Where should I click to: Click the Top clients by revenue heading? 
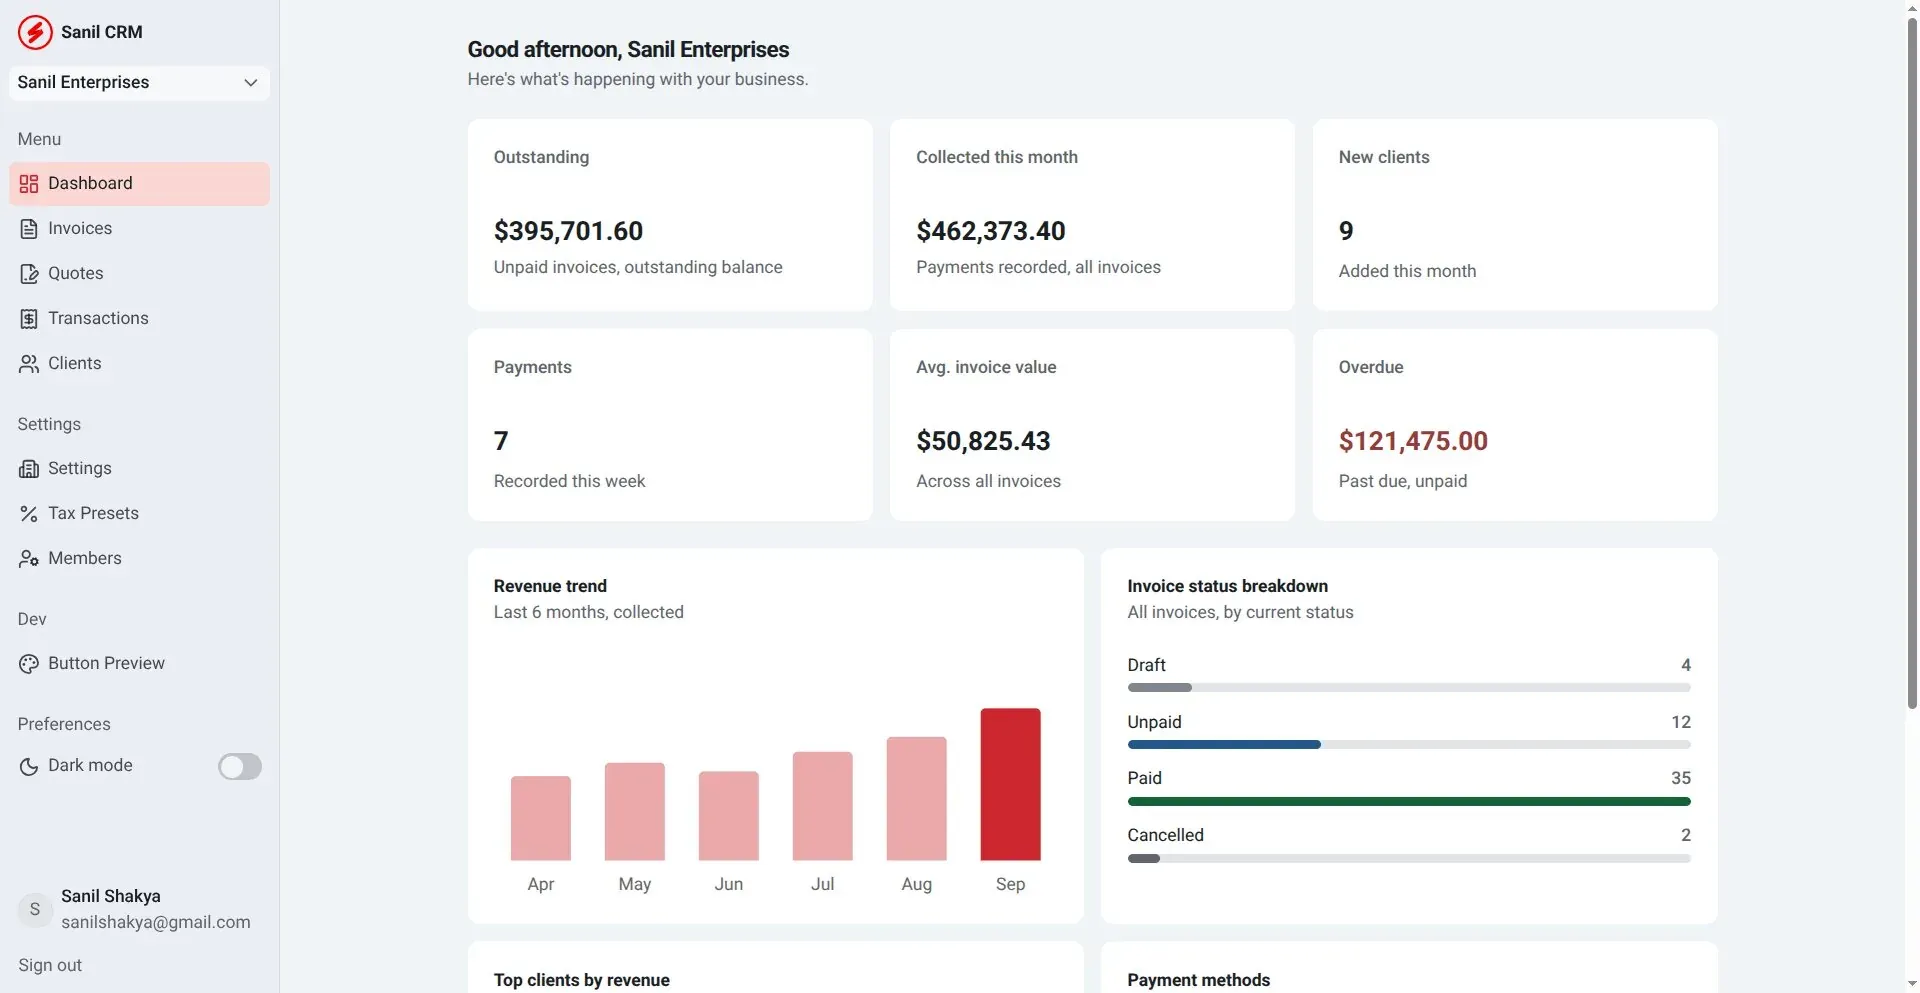click(582, 980)
